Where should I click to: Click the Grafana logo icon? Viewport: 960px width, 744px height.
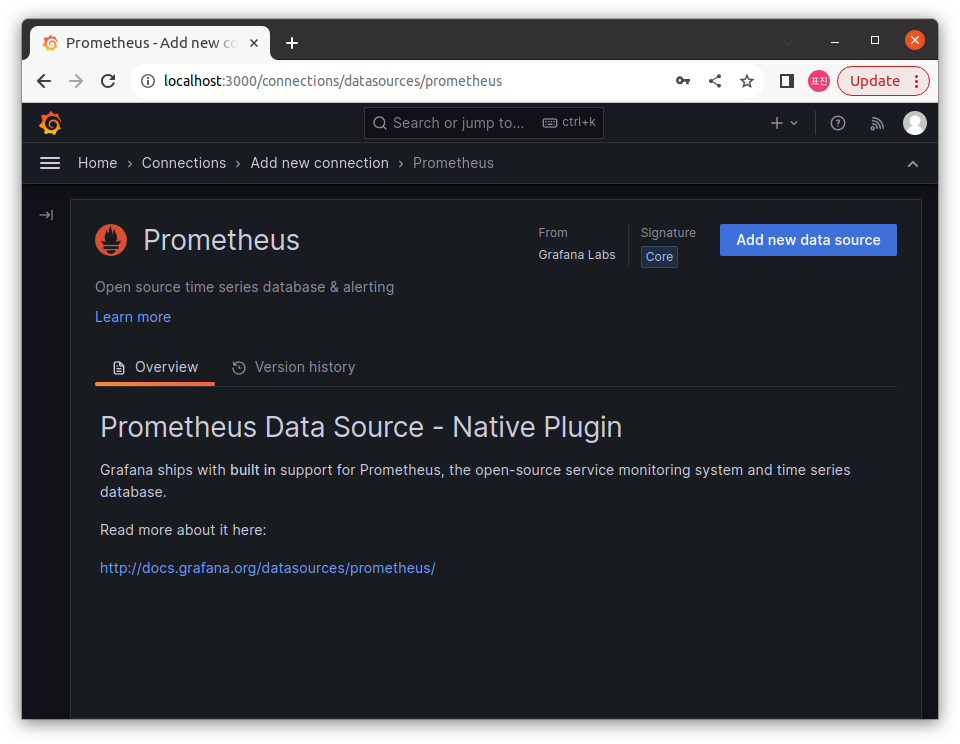click(50, 123)
